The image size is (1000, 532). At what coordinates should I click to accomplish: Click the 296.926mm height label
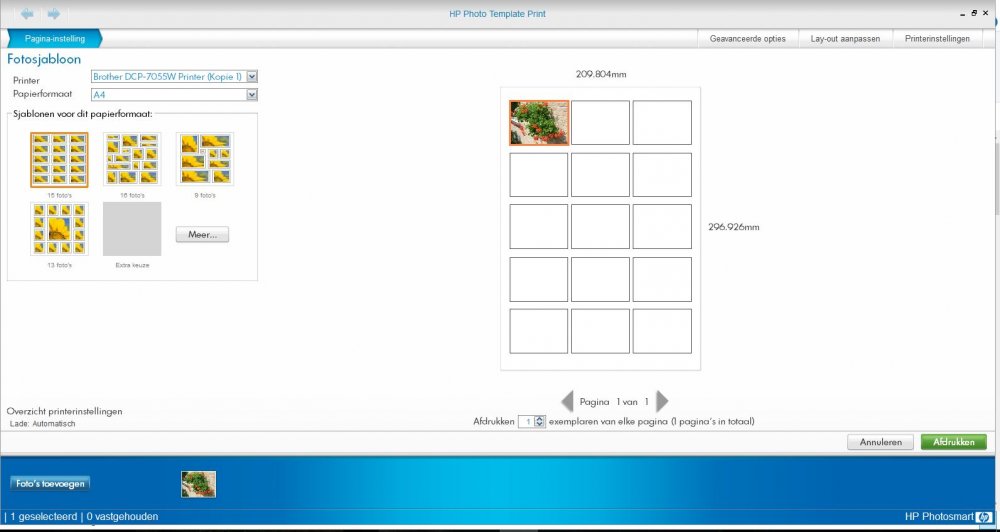pos(733,226)
